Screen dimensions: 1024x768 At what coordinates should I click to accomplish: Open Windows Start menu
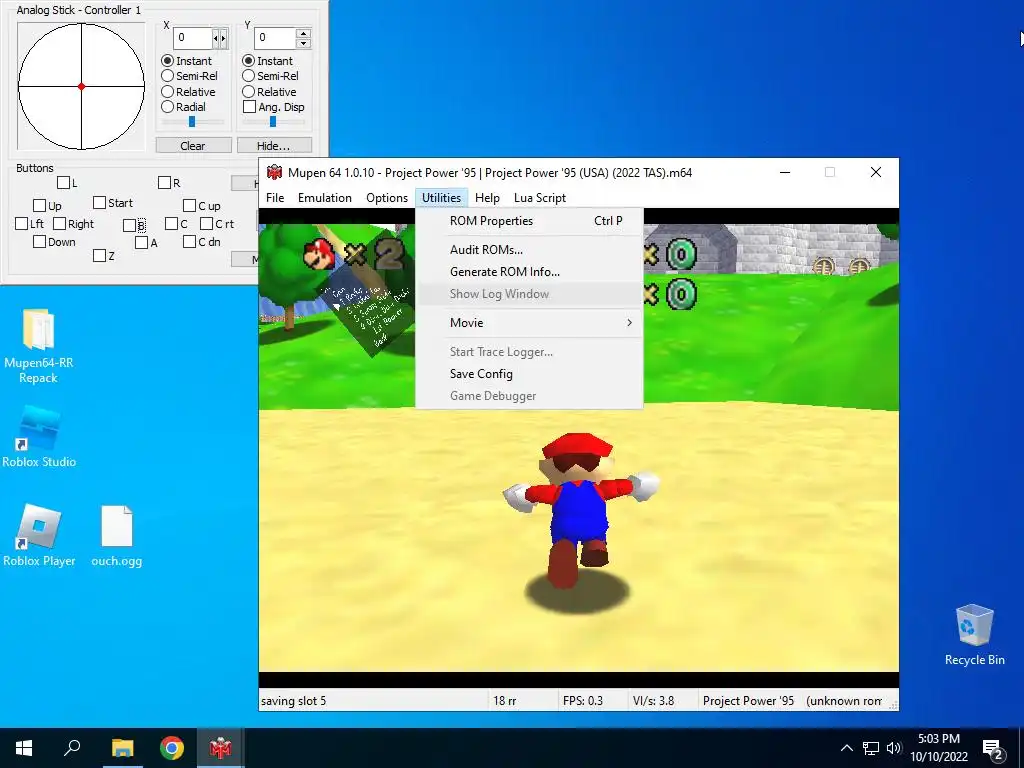point(24,748)
